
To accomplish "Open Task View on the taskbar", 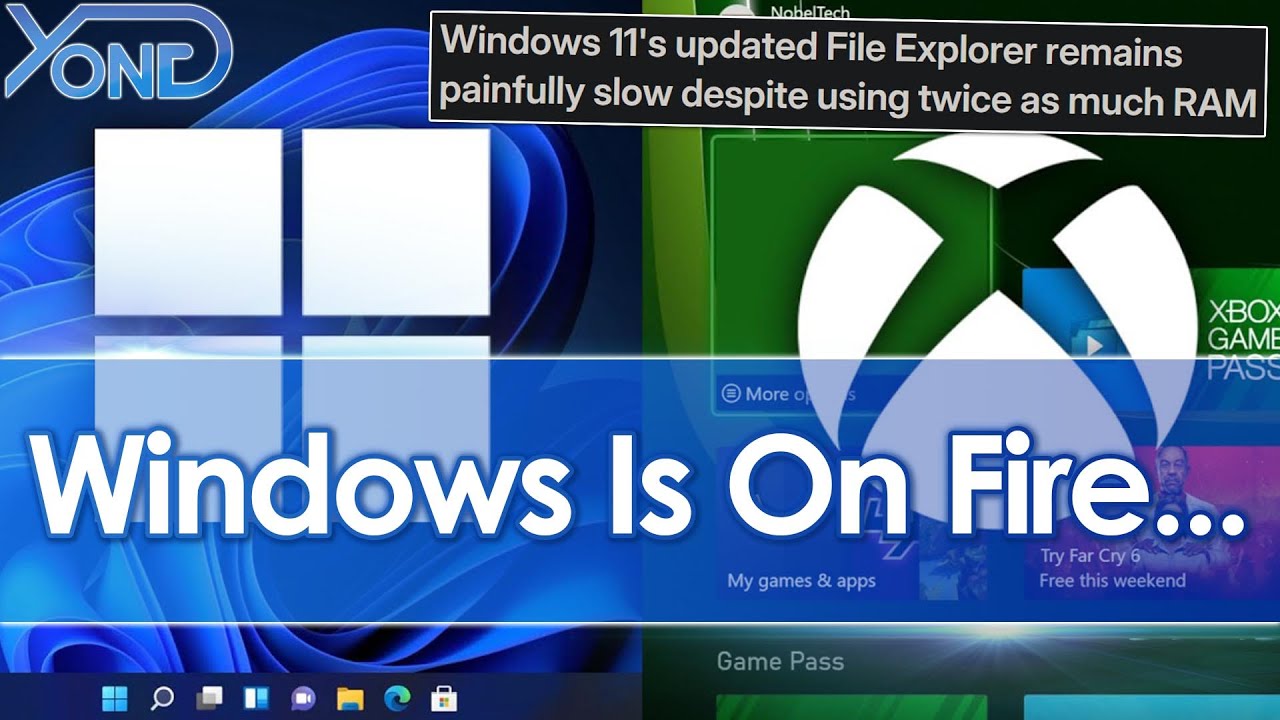I will 209,697.
